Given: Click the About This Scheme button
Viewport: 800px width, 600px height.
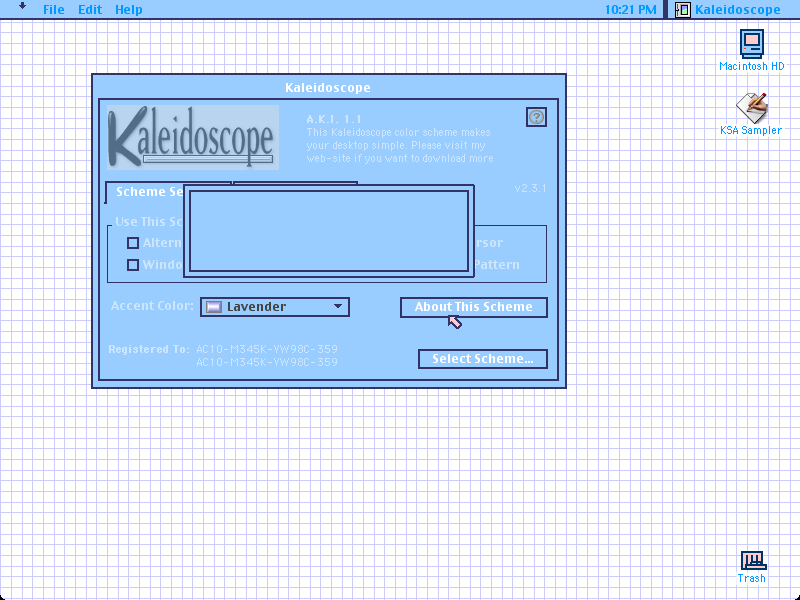Looking at the screenshot, I should tap(473, 307).
